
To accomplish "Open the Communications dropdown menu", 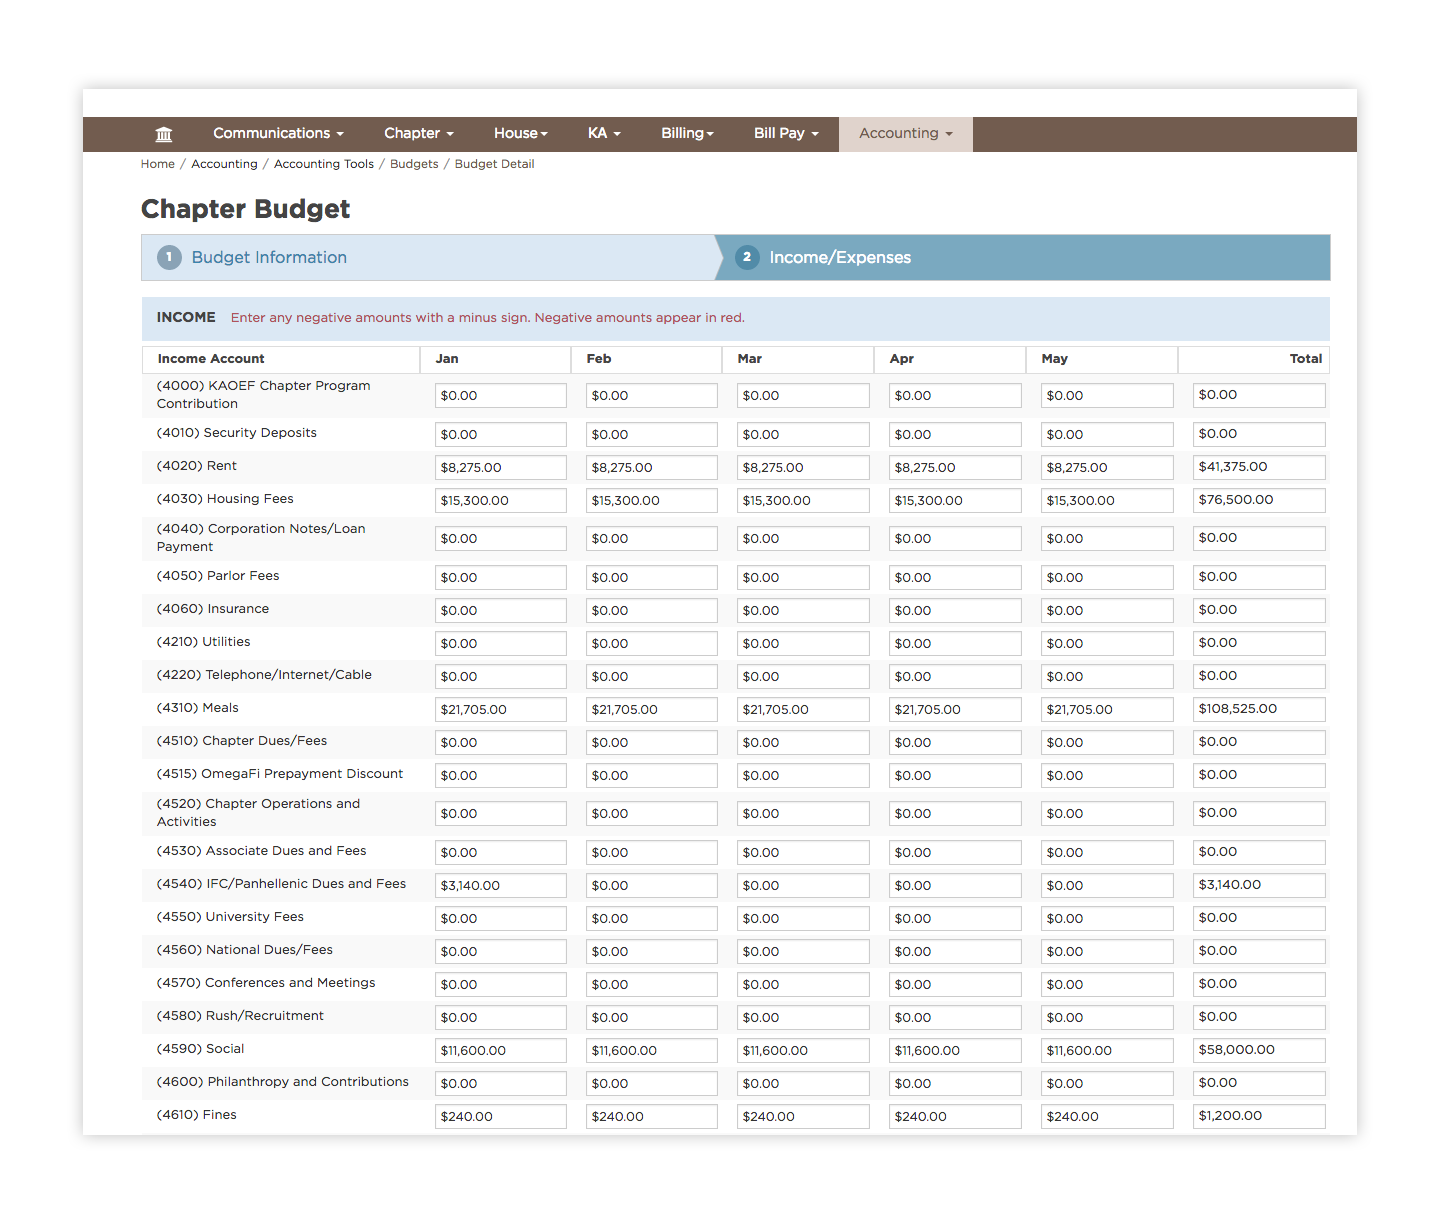I will (x=277, y=133).
